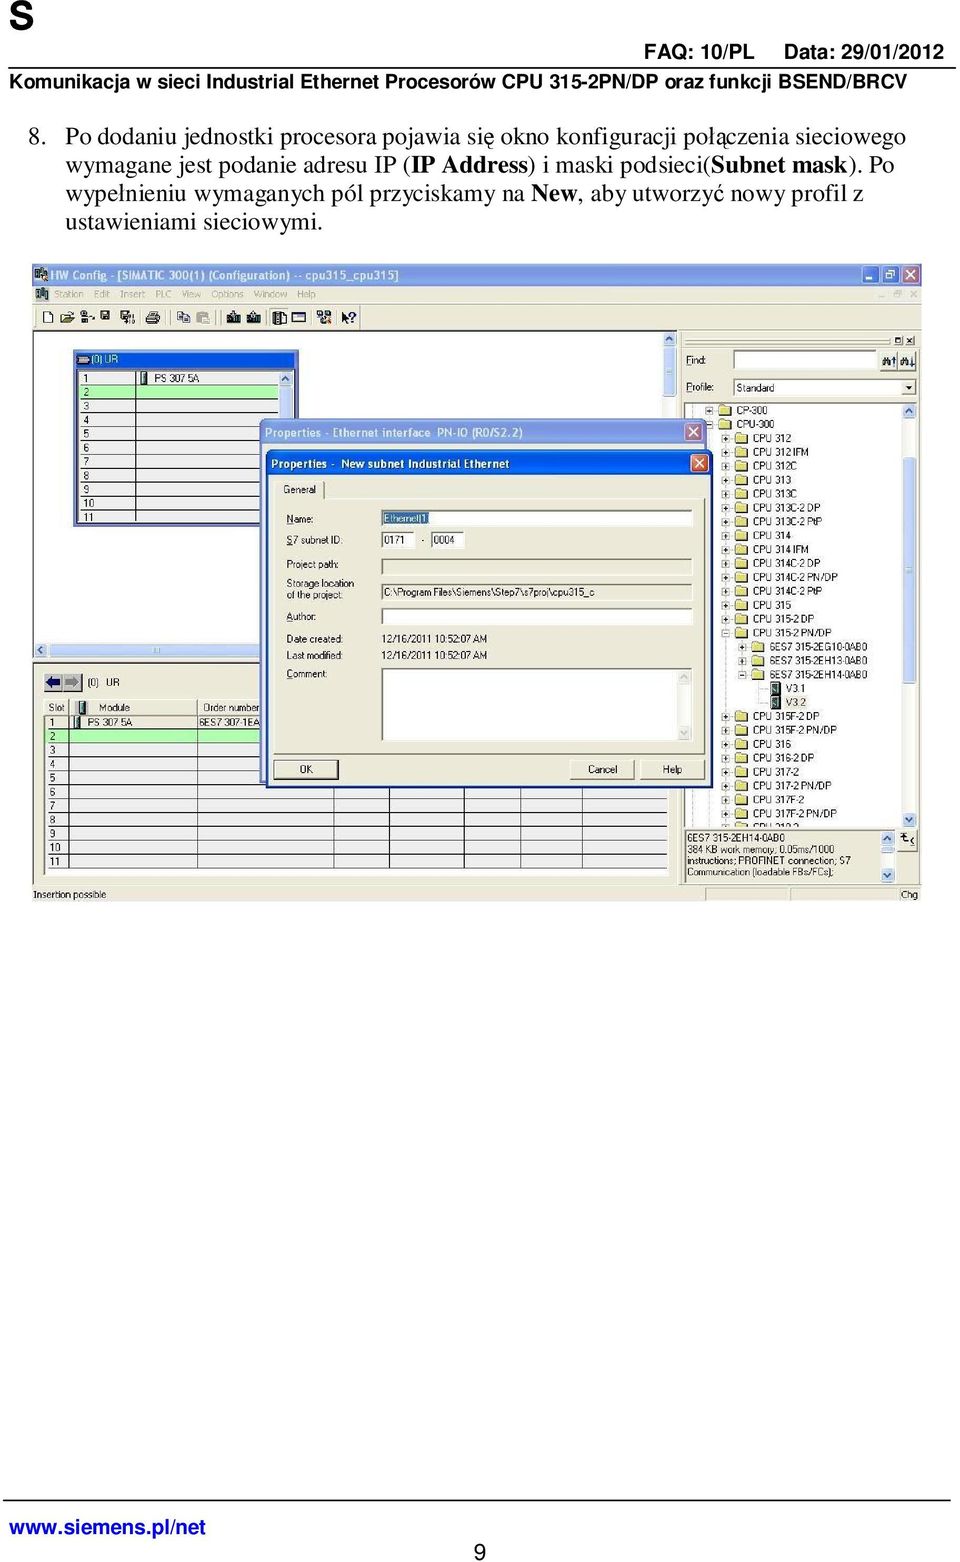The width and height of the screenshot is (960, 1562).
Task: Expand the CPU 316 catalog node
Action: point(726,744)
